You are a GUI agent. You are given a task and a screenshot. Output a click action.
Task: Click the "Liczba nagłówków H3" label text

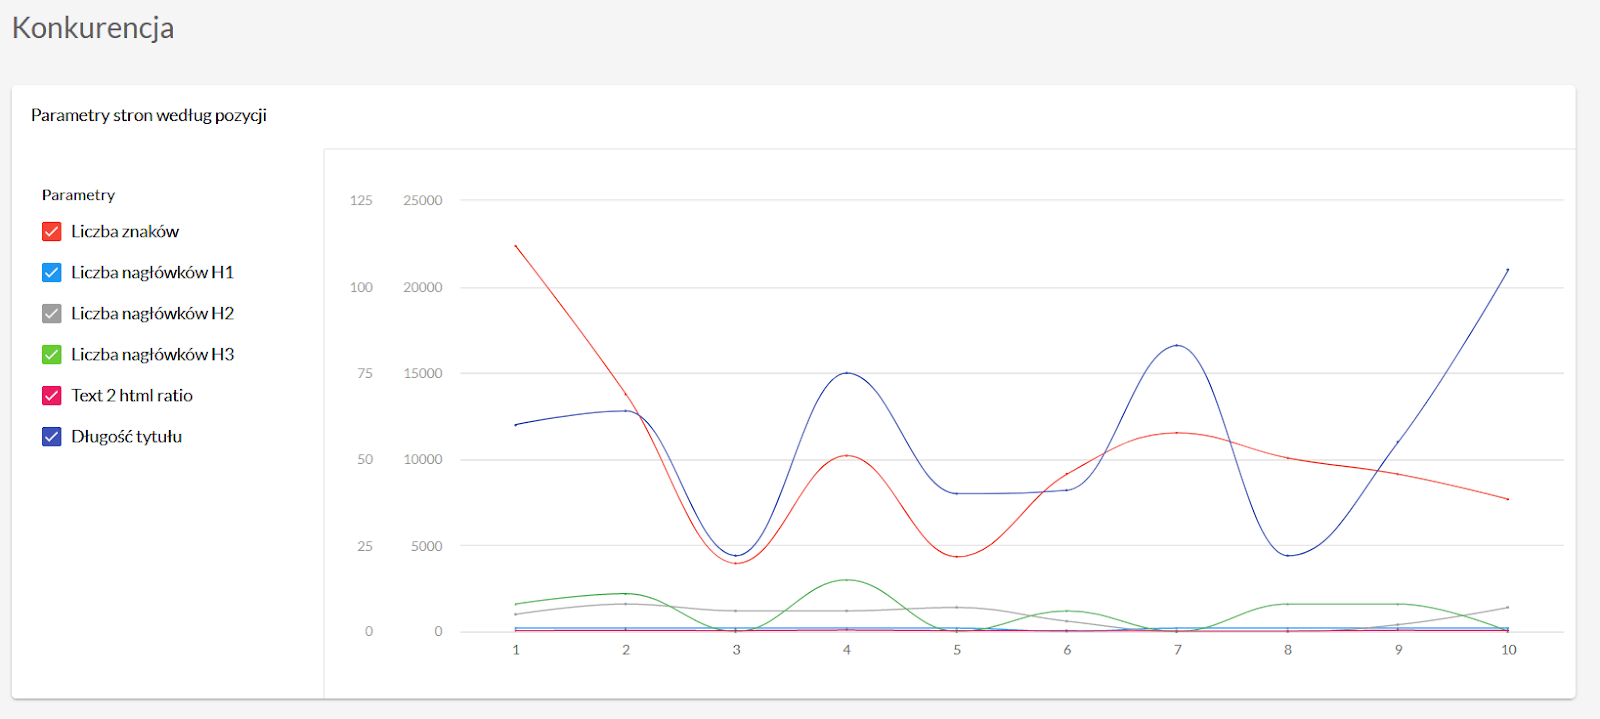coord(152,355)
